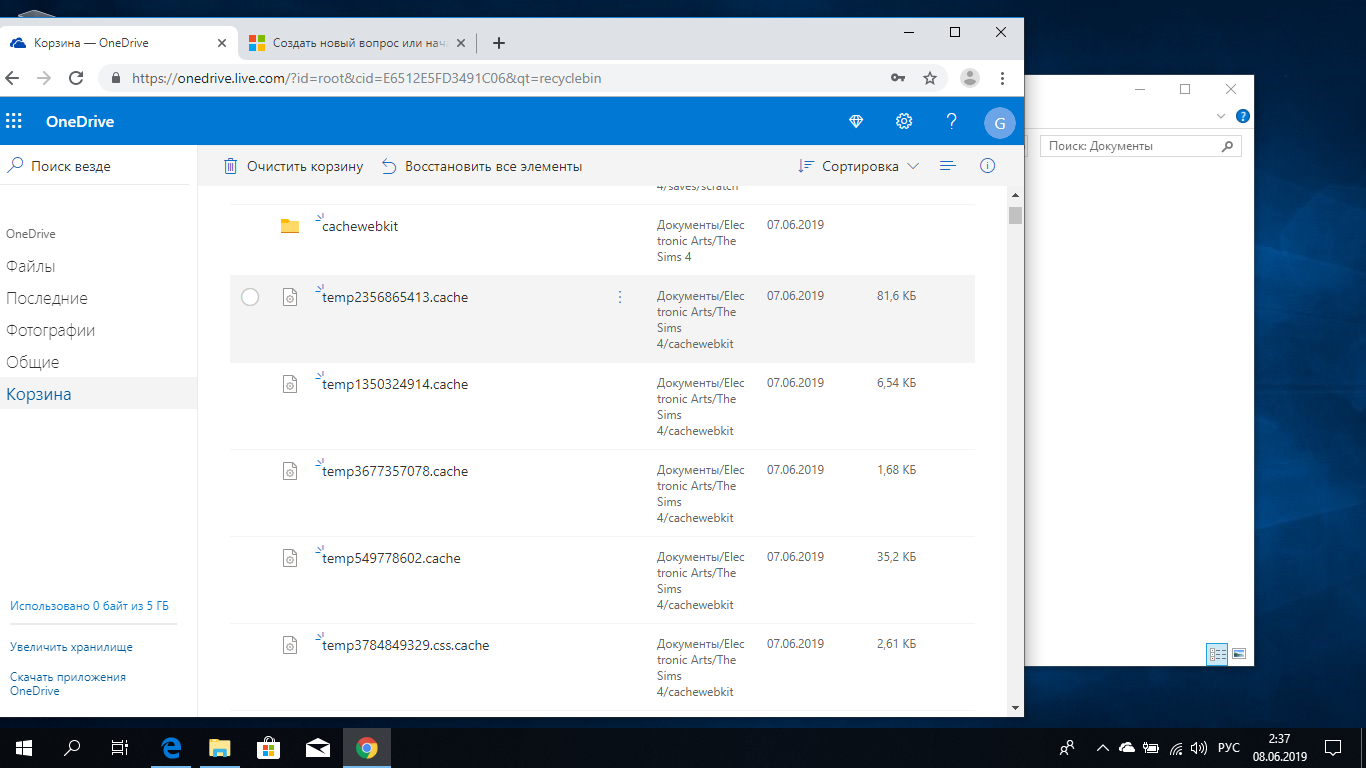Go back in the browser
The height and width of the screenshot is (768, 1366).
tap(12, 77)
